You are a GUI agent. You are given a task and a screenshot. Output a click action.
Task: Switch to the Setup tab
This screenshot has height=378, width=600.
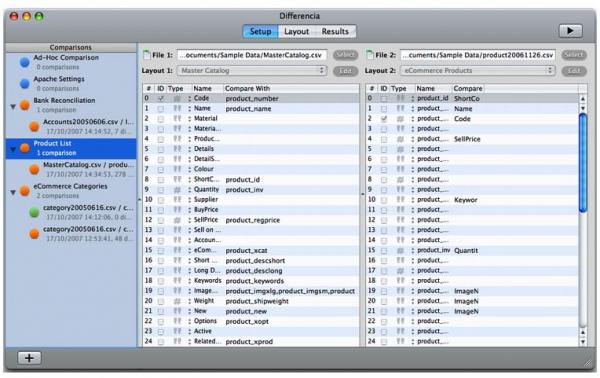(261, 31)
